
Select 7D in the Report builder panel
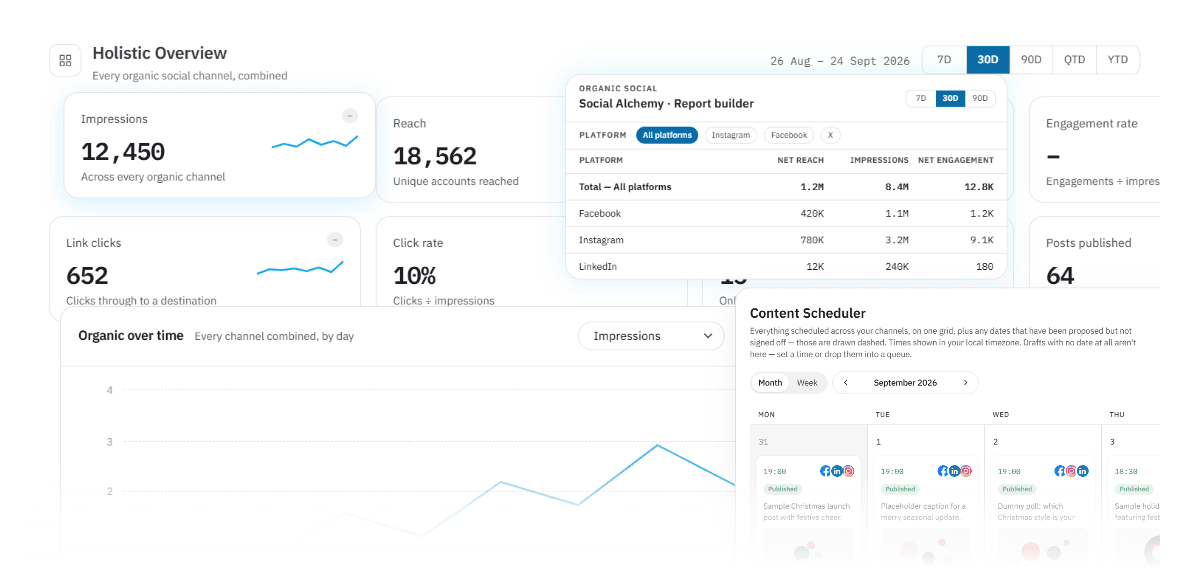pyautogui.click(x=921, y=98)
